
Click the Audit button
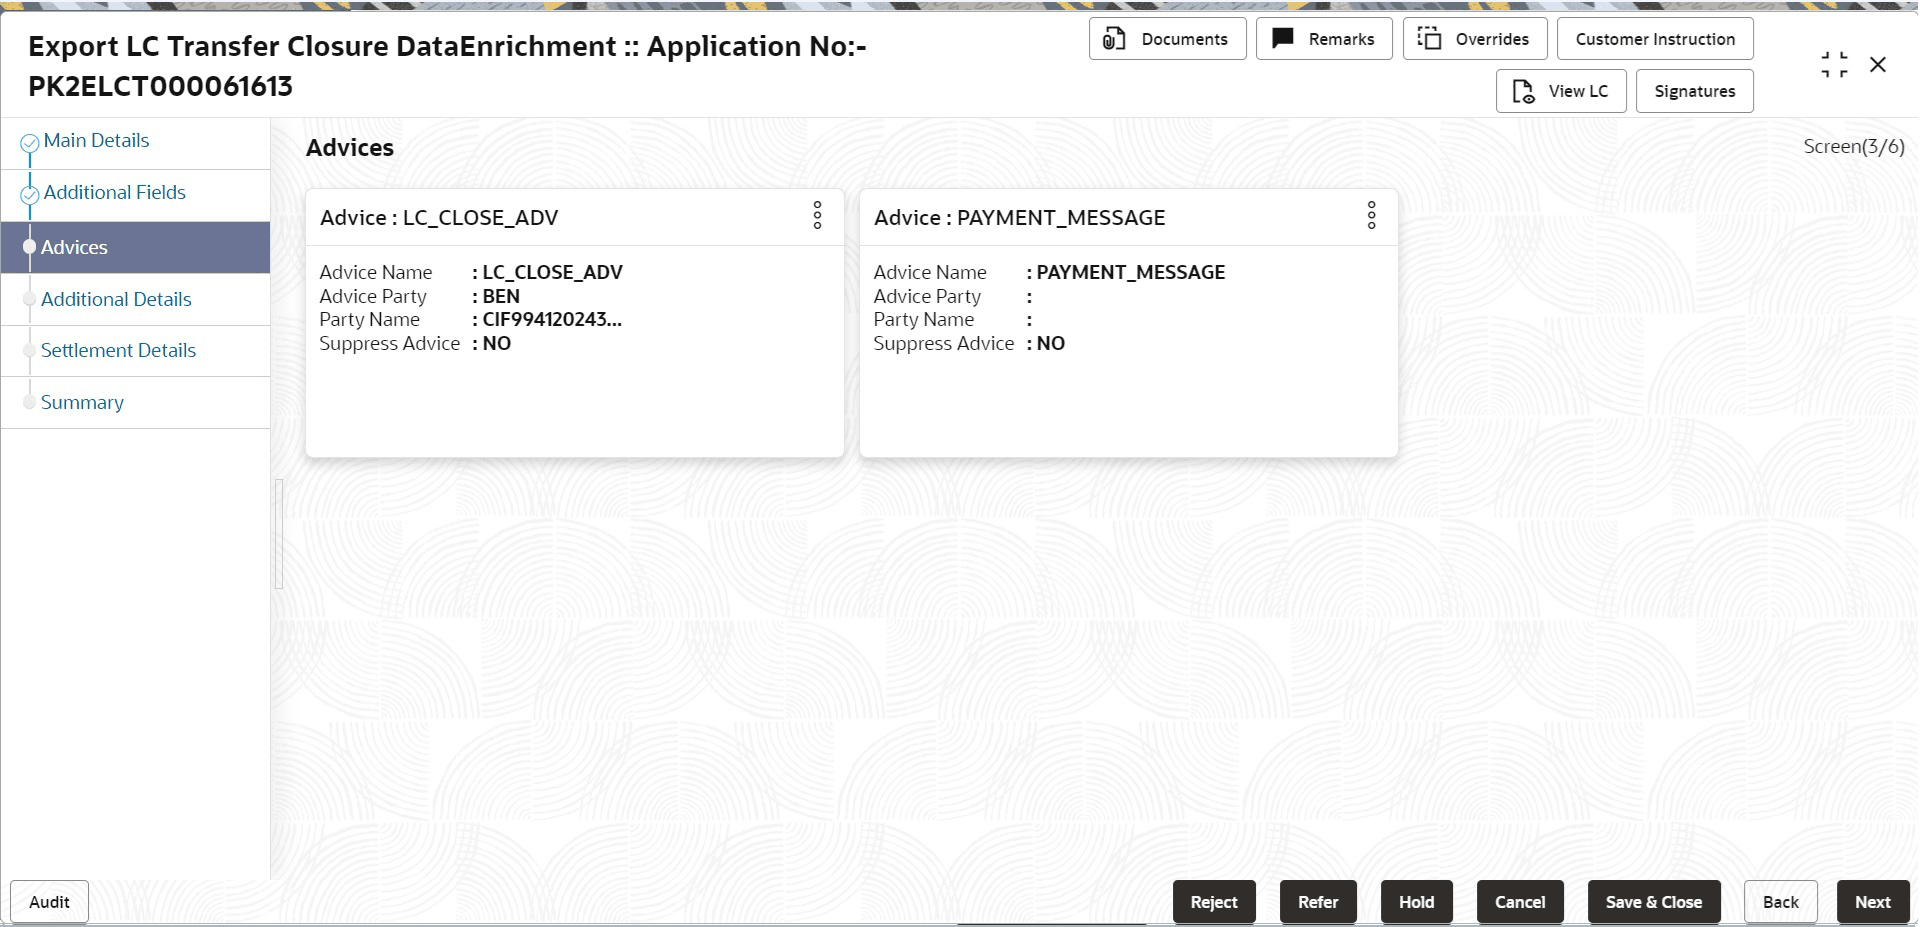[x=49, y=902]
